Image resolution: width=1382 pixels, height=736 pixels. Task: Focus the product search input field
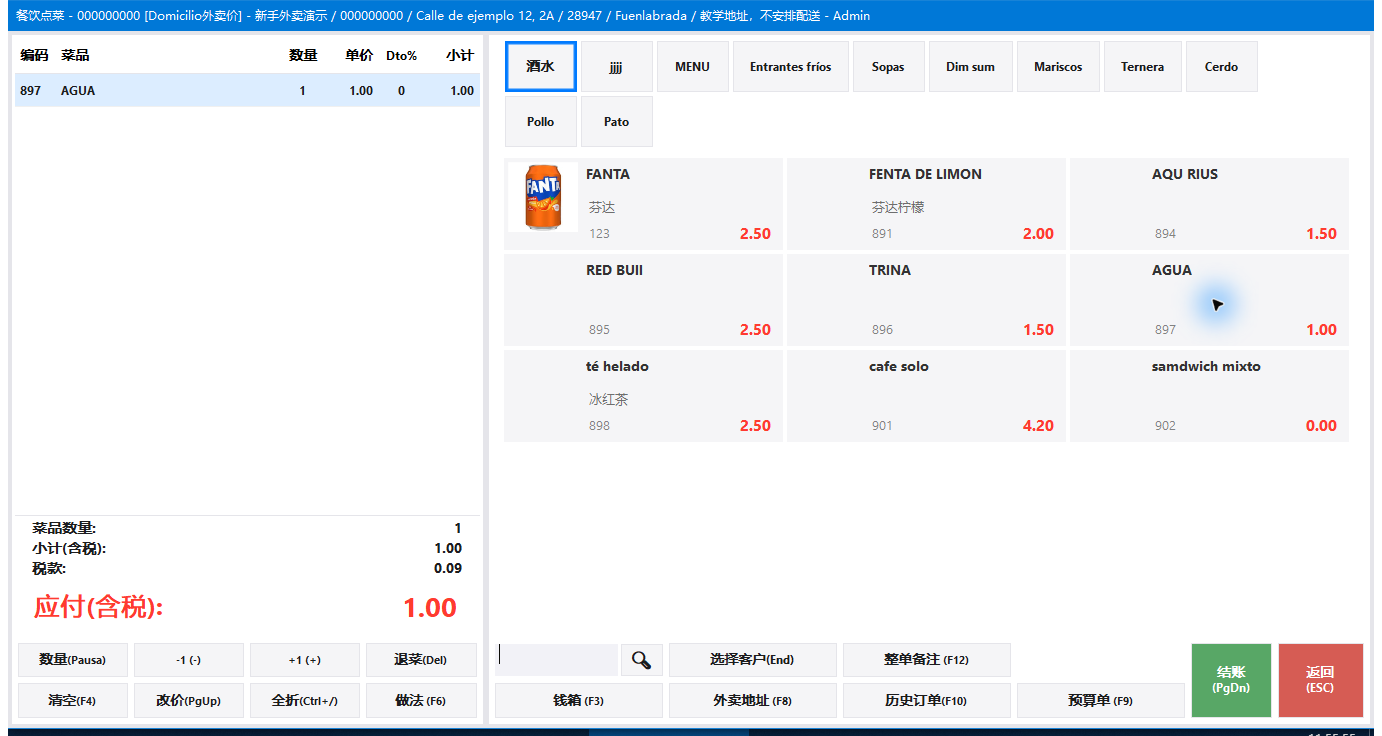[556, 660]
